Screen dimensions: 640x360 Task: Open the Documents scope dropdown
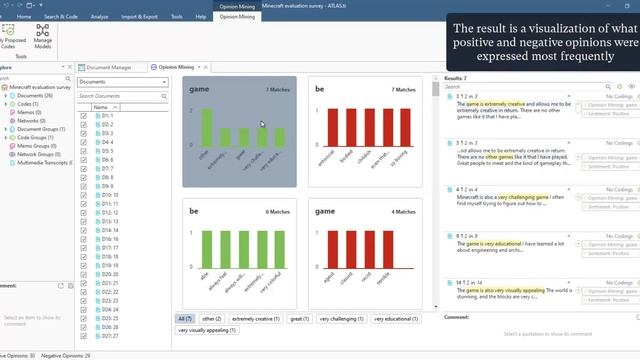(122, 82)
